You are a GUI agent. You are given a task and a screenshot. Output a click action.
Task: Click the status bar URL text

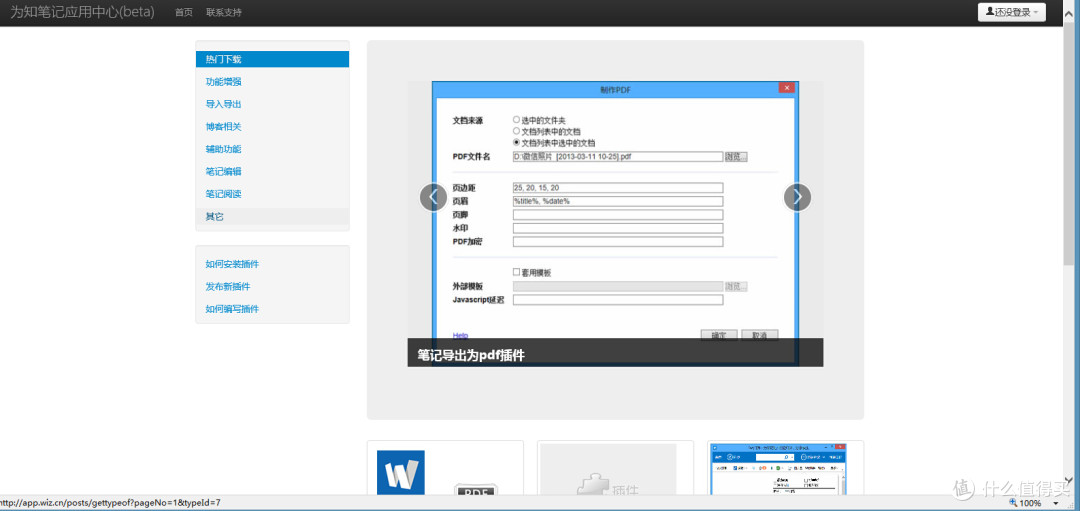click(x=110, y=503)
